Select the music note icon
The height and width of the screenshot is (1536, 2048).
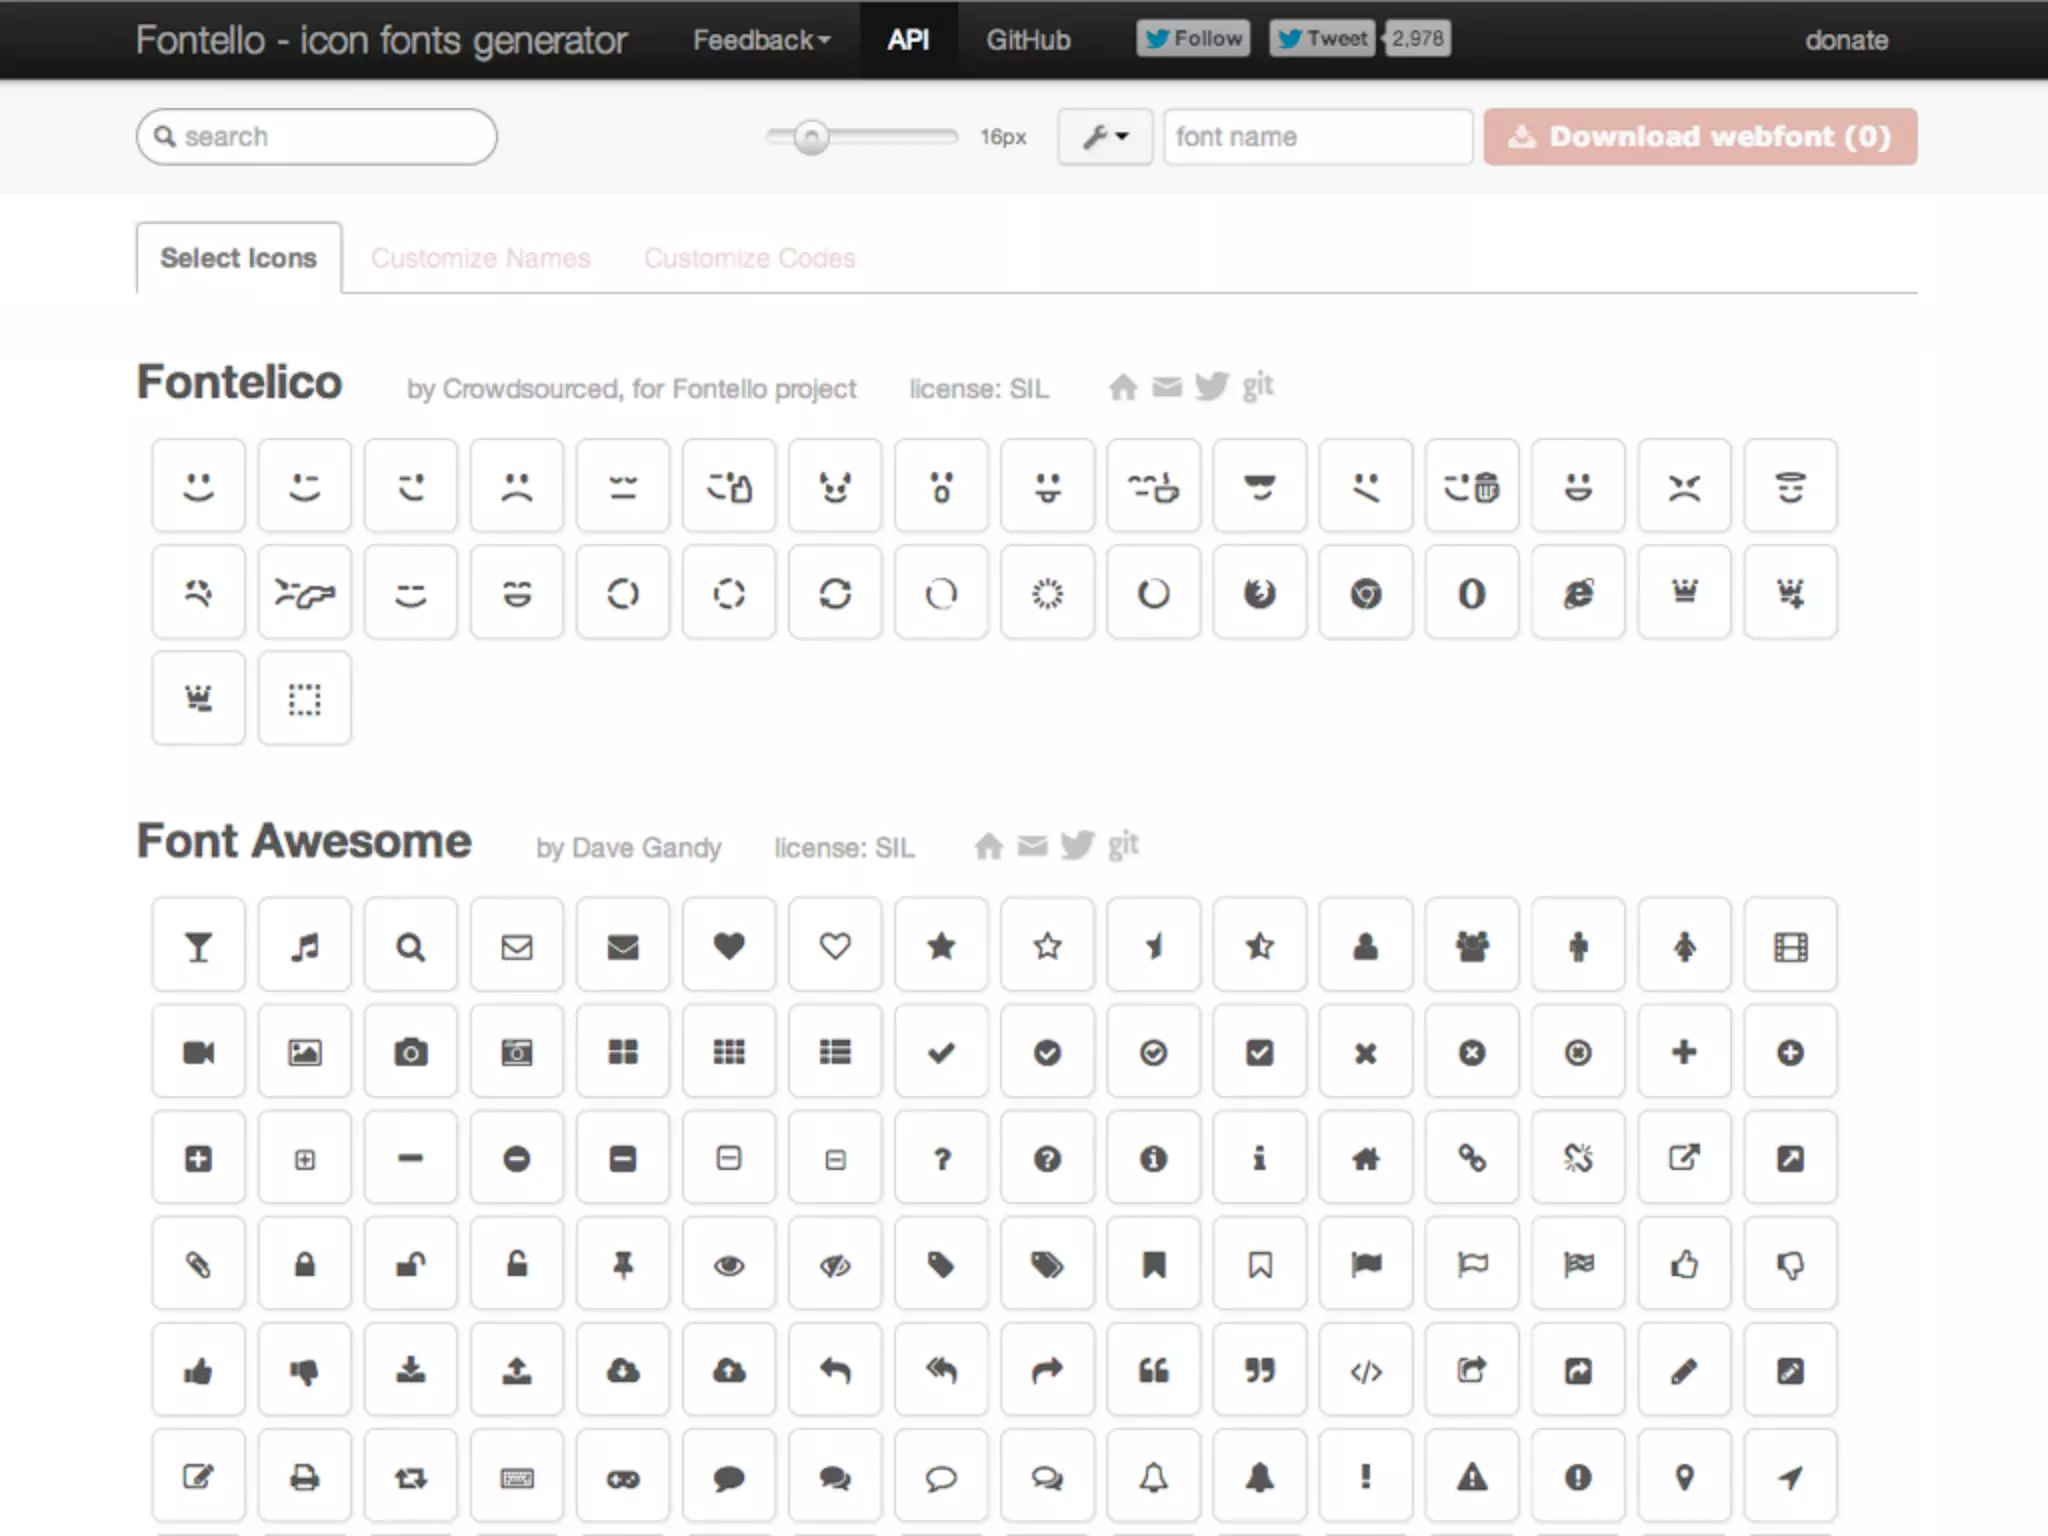point(305,945)
